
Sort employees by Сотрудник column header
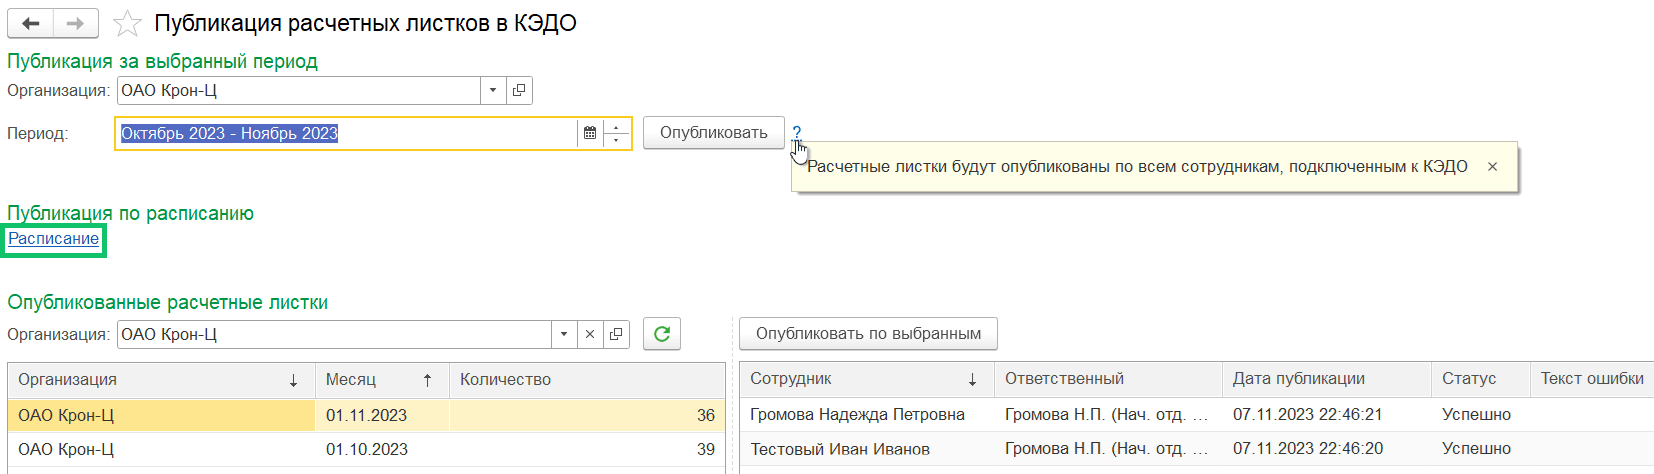[866, 379]
